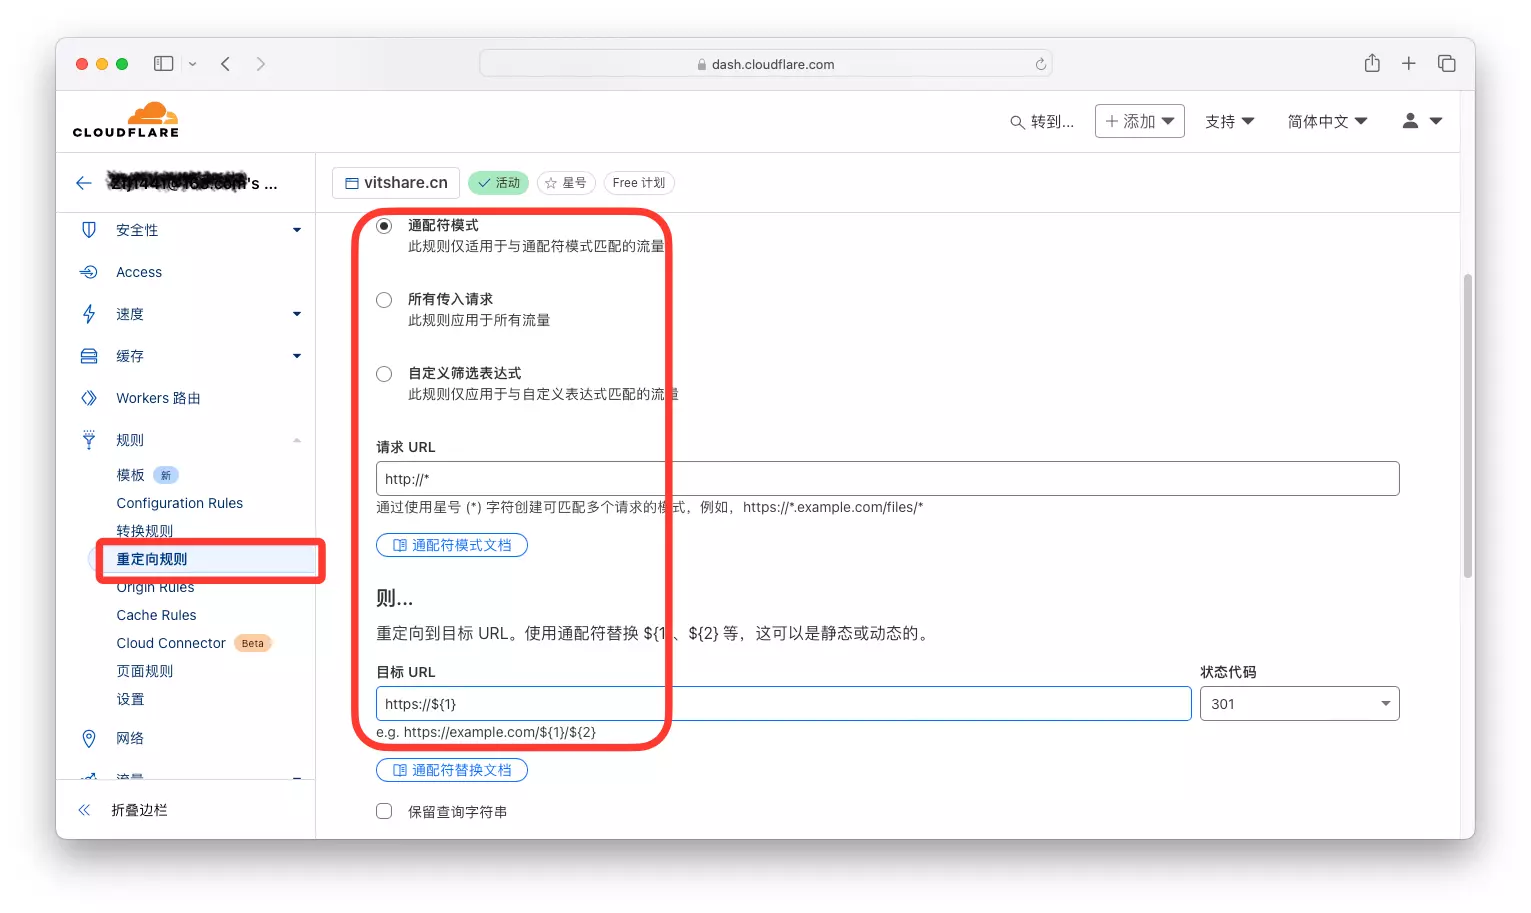Click the Cloudflare logo

click(126, 120)
